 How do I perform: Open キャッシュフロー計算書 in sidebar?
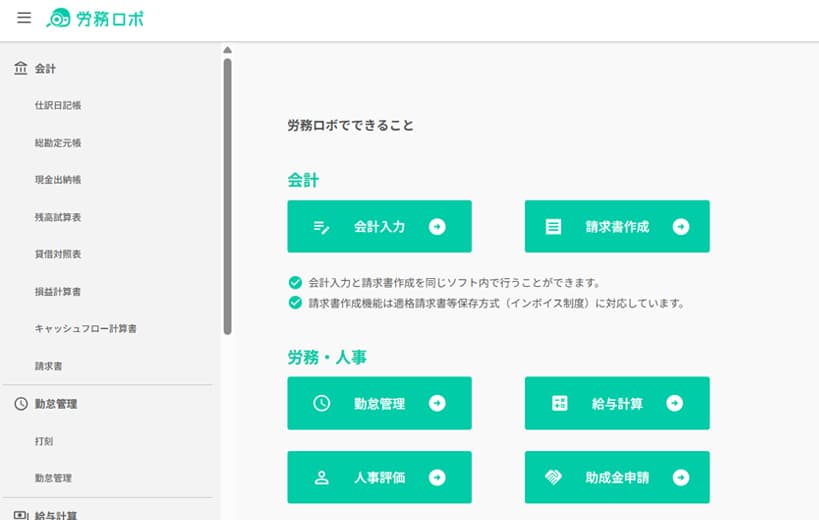pyautogui.click(x=86, y=329)
